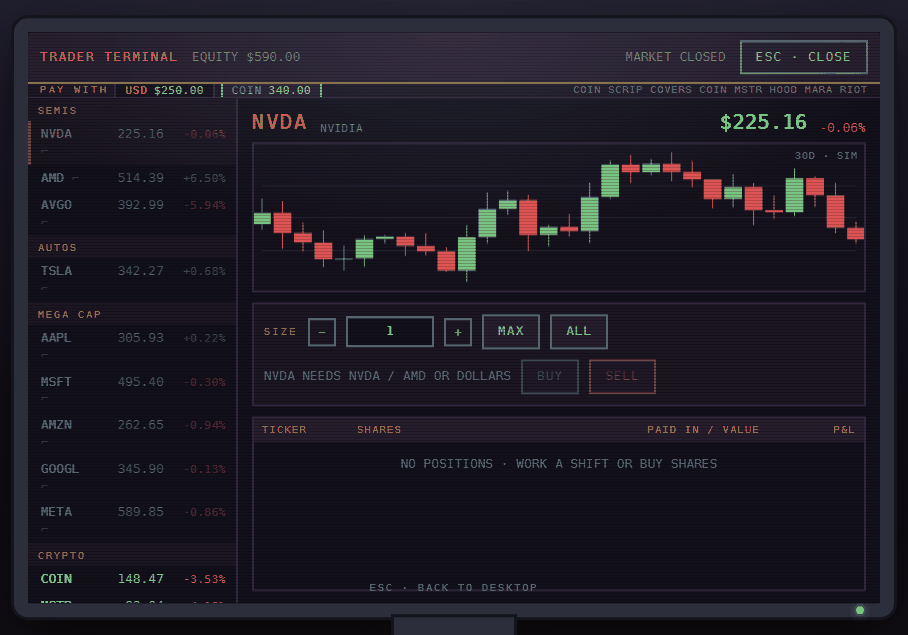
Task: Click the SHARES column header
Action: point(379,430)
